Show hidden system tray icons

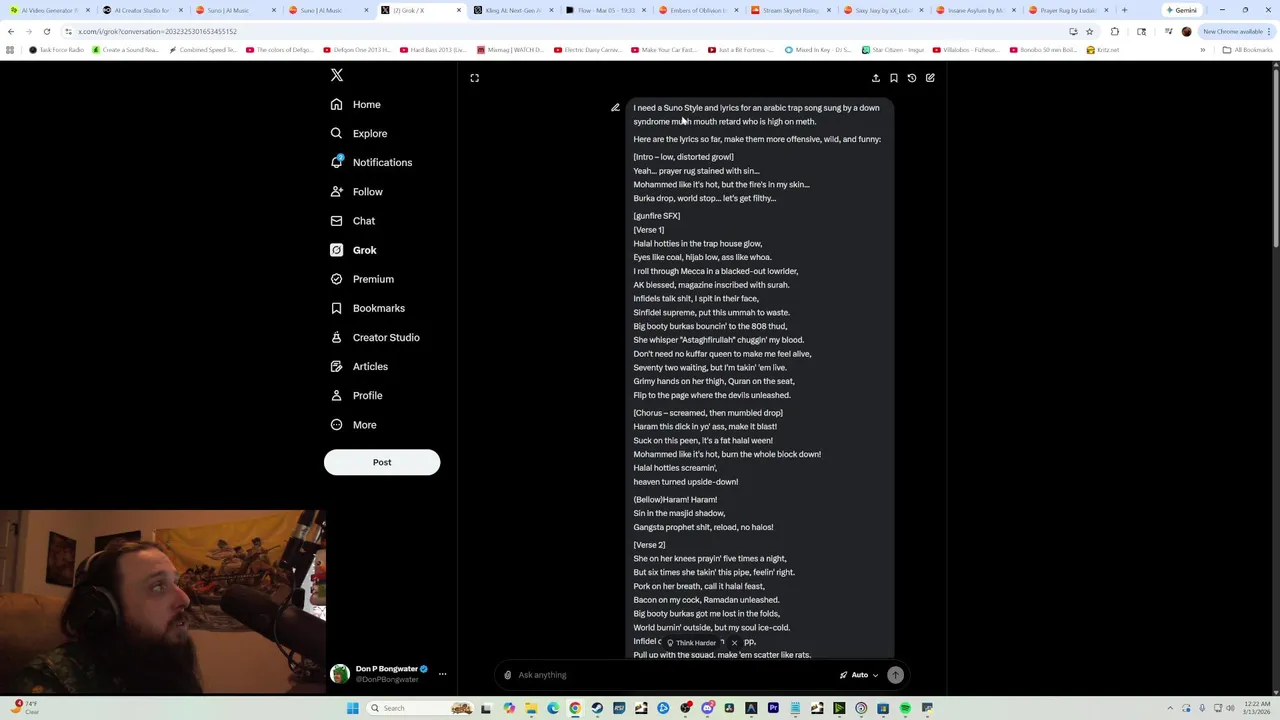coord(1170,708)
